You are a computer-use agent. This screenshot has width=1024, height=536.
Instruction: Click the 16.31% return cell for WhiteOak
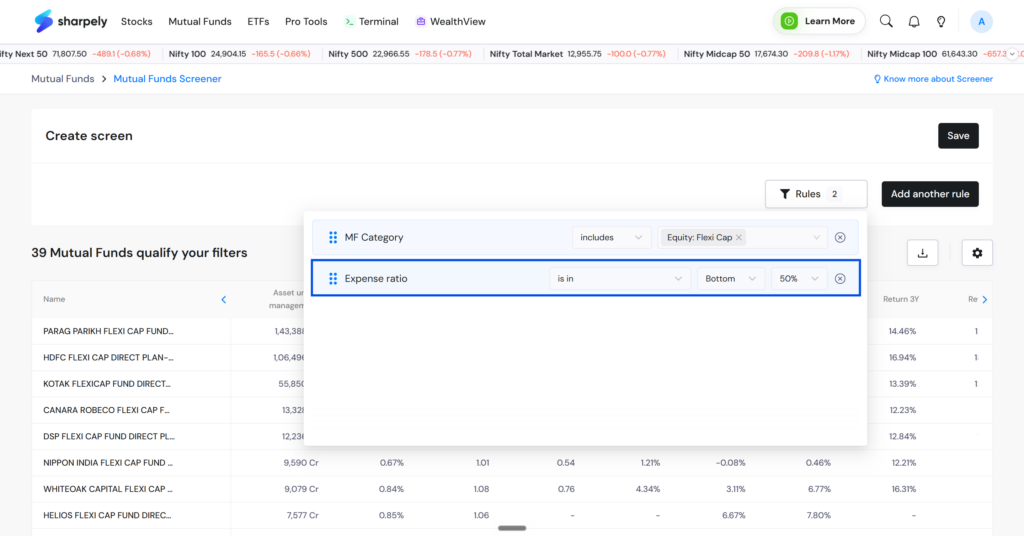click(x=903, y=489)
